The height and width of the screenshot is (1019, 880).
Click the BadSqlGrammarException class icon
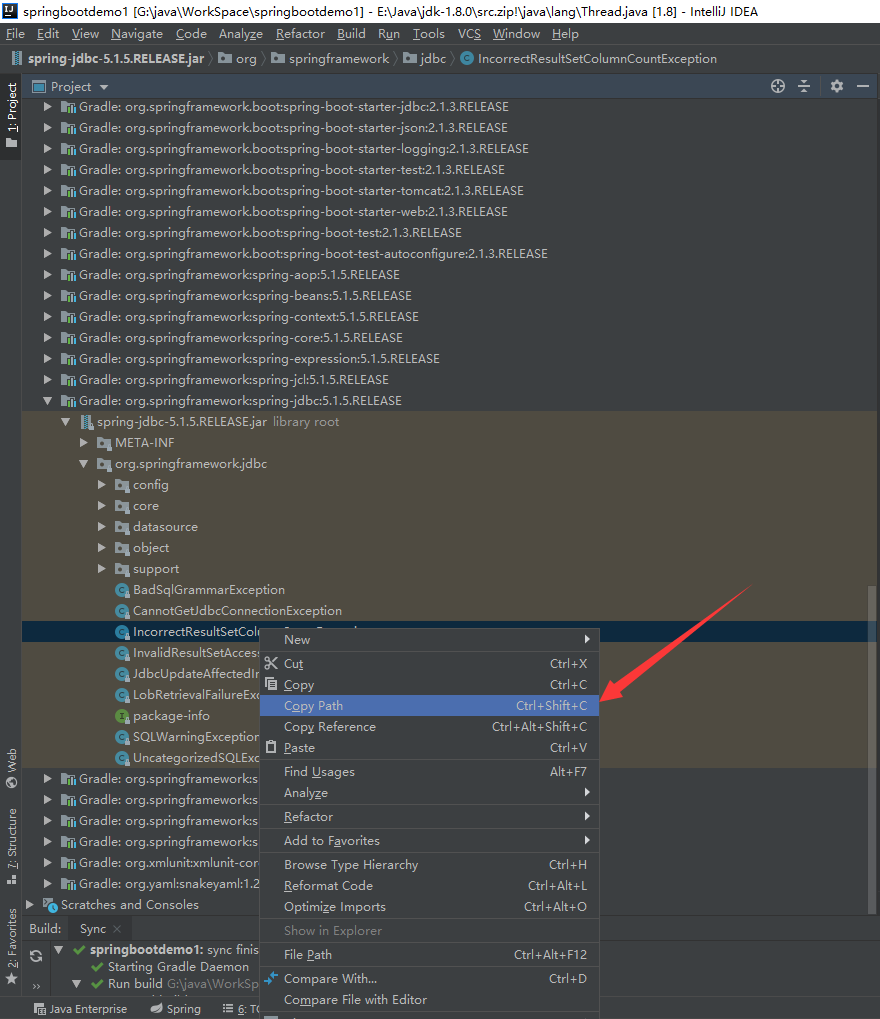(122, 590)
